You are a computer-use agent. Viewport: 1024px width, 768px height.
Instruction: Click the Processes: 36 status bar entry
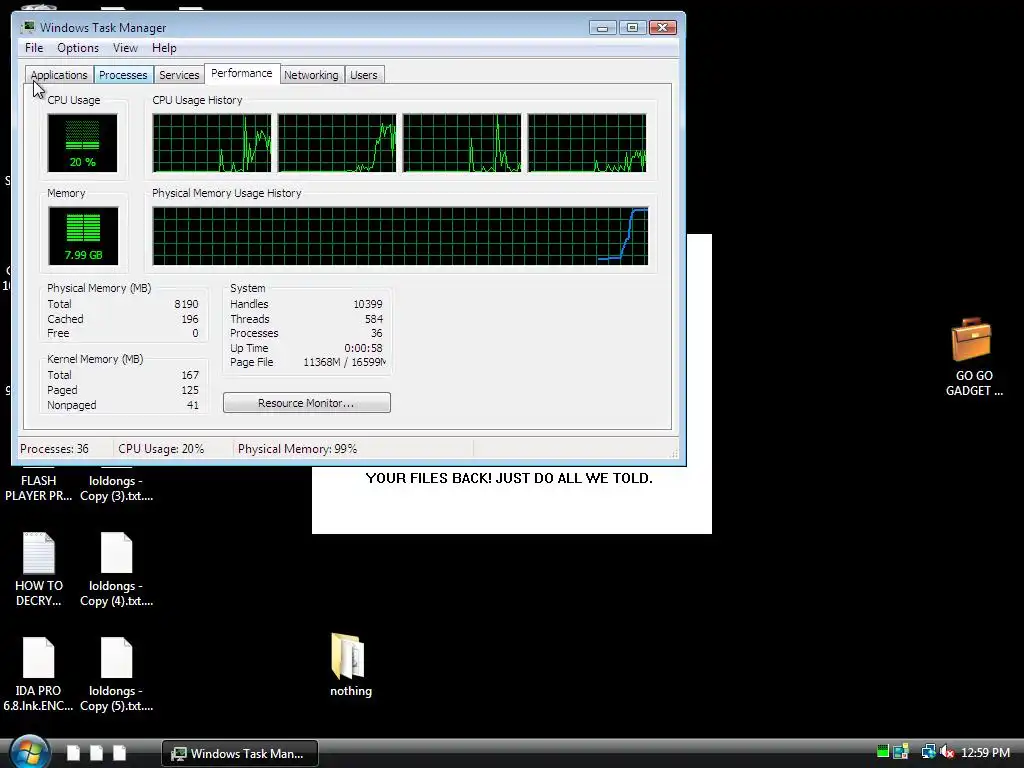tap(54, 449)
